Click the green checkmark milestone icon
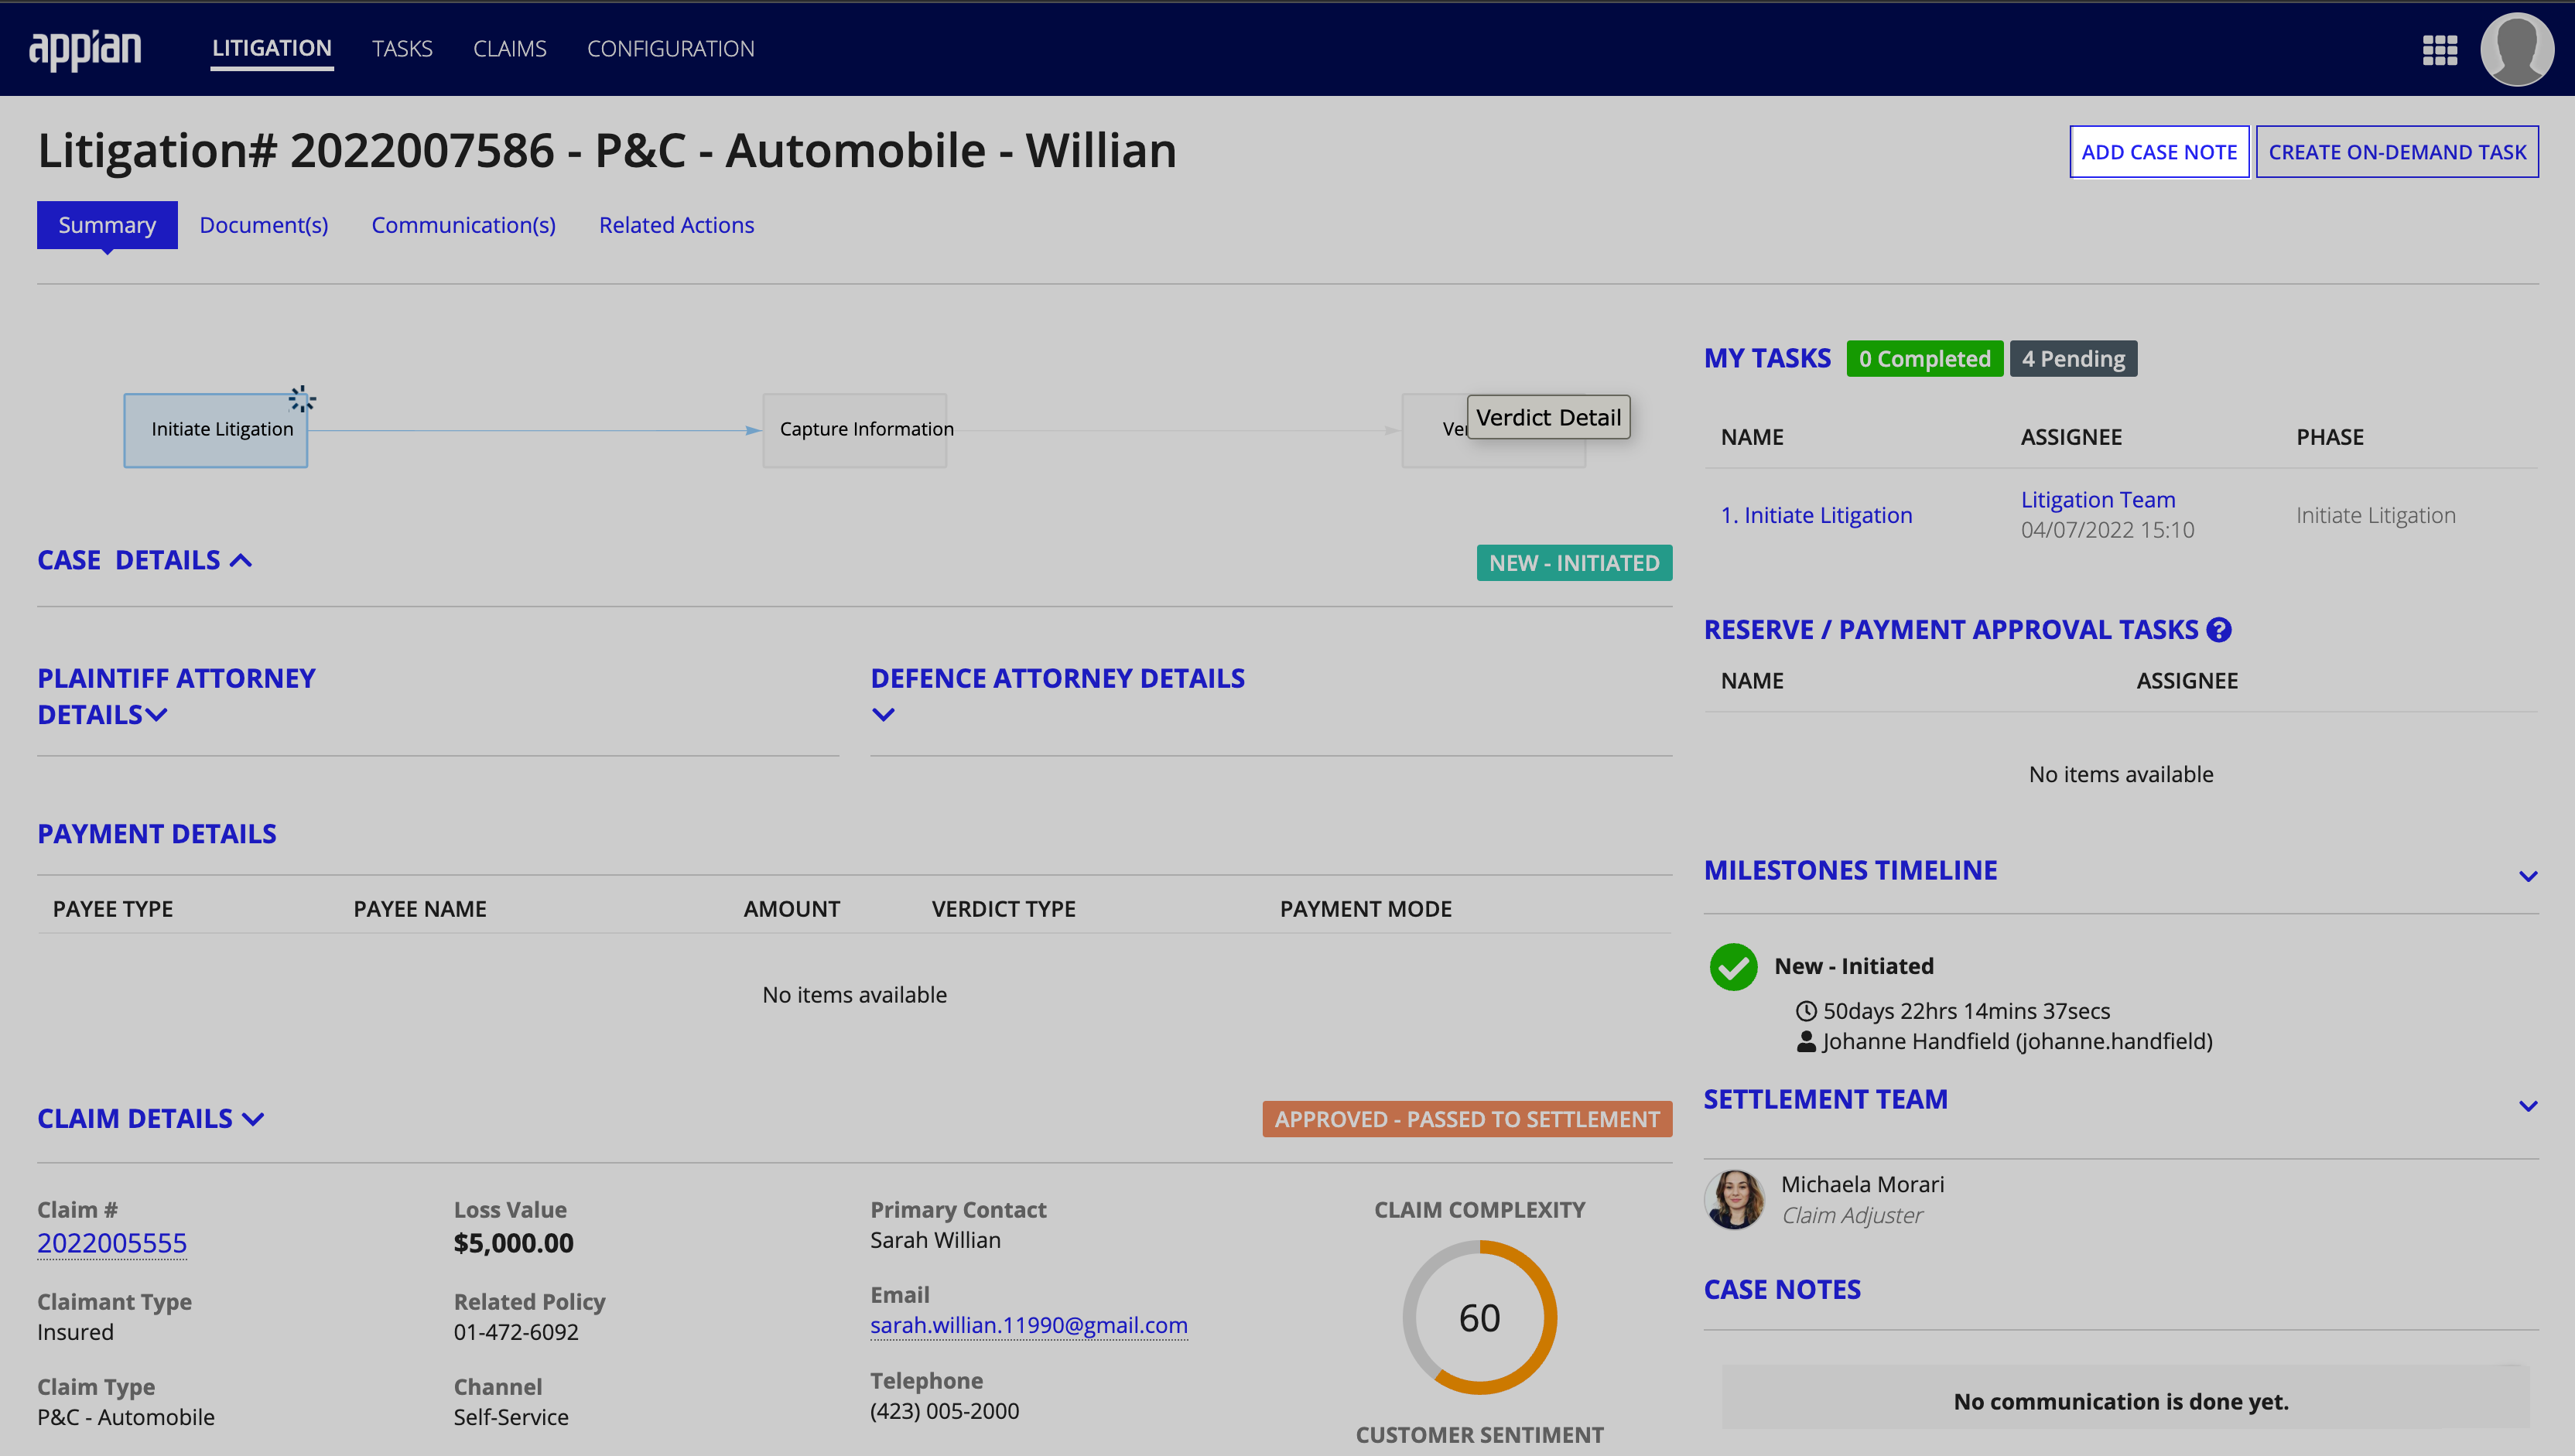The width and height of the screenshot is (2575, 1456). pos(1733,966)
